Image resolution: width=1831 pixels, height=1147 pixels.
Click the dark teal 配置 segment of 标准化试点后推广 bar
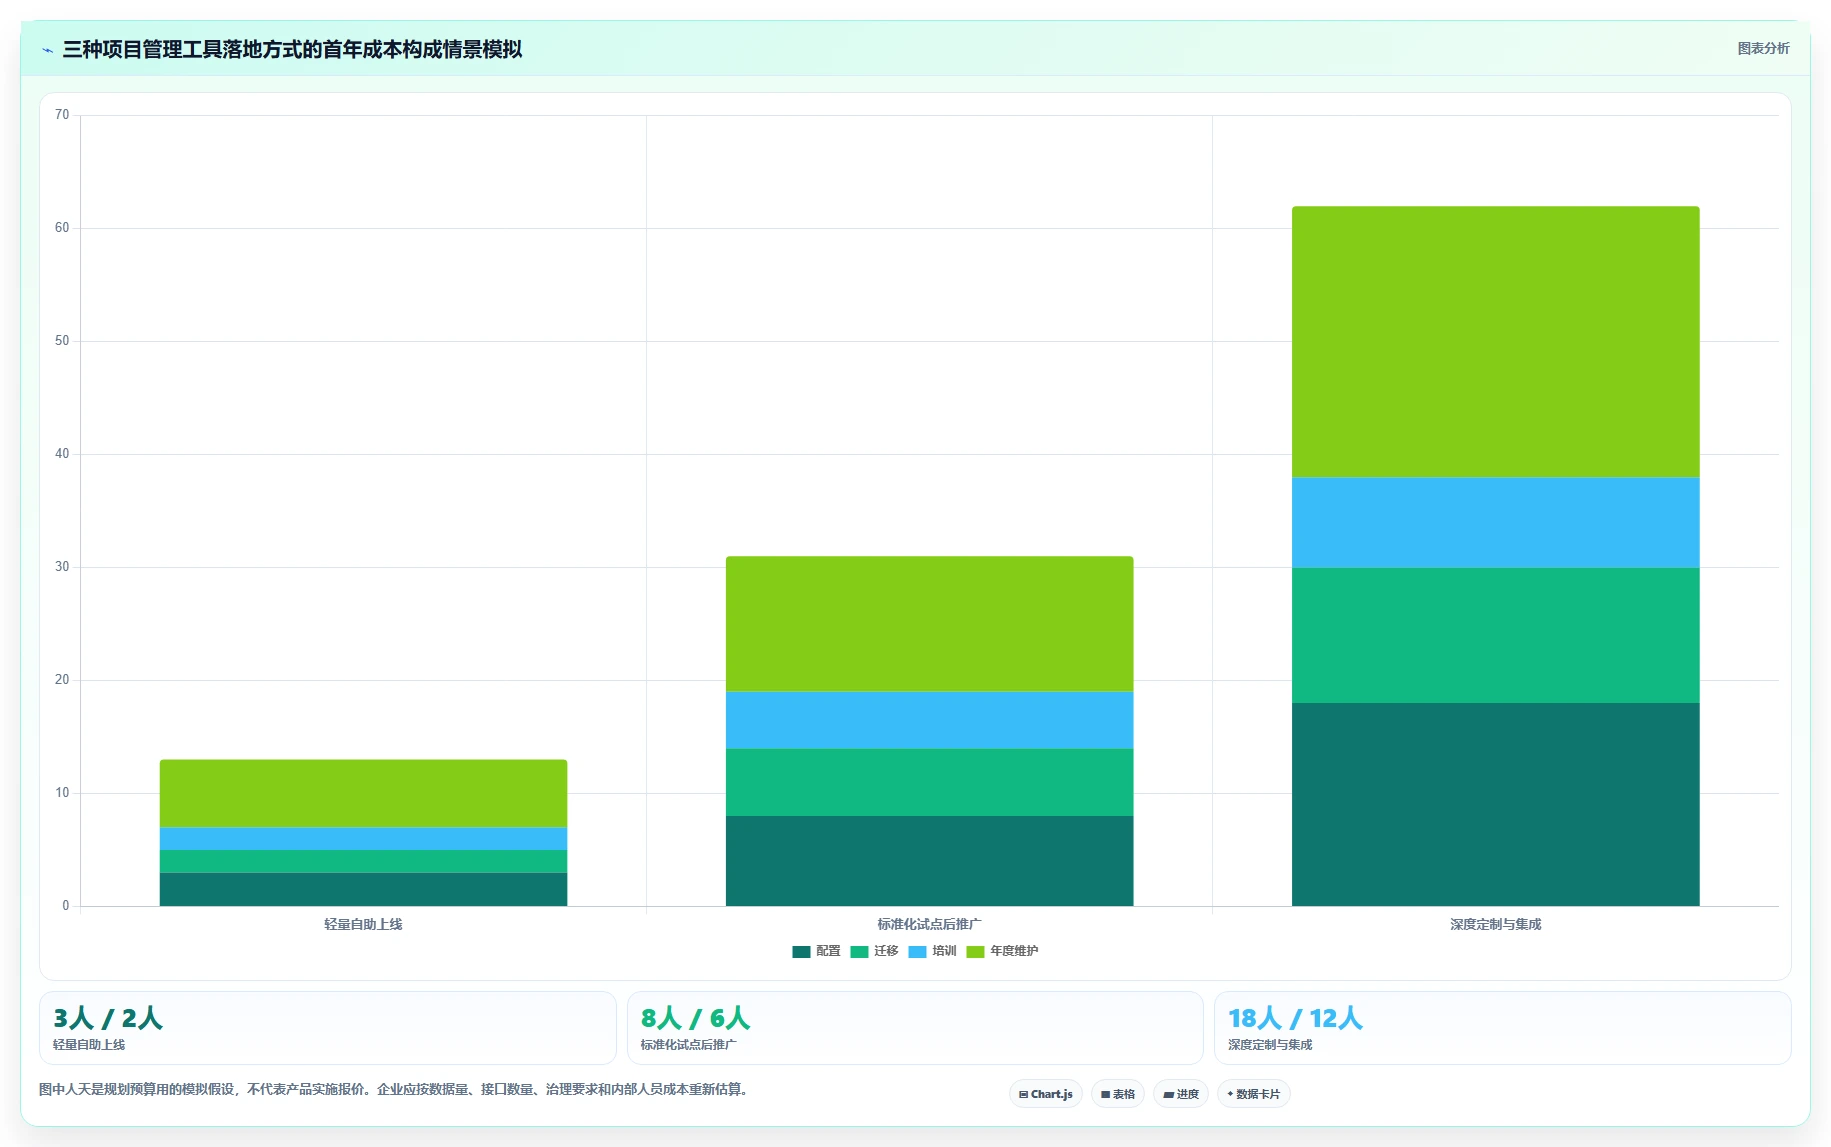pyautogui.click(x=929, y=861)
